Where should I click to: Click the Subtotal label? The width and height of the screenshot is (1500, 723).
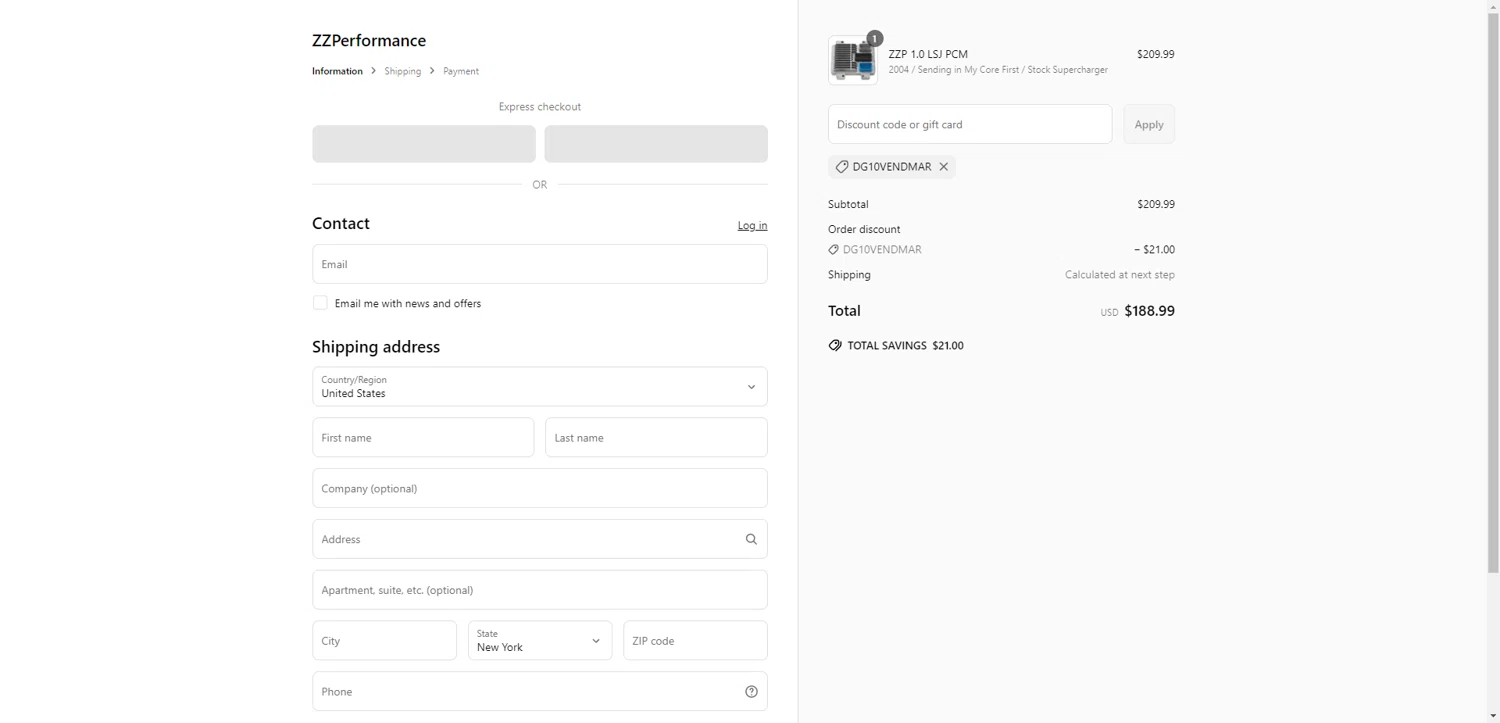click(x=848, y=204)
